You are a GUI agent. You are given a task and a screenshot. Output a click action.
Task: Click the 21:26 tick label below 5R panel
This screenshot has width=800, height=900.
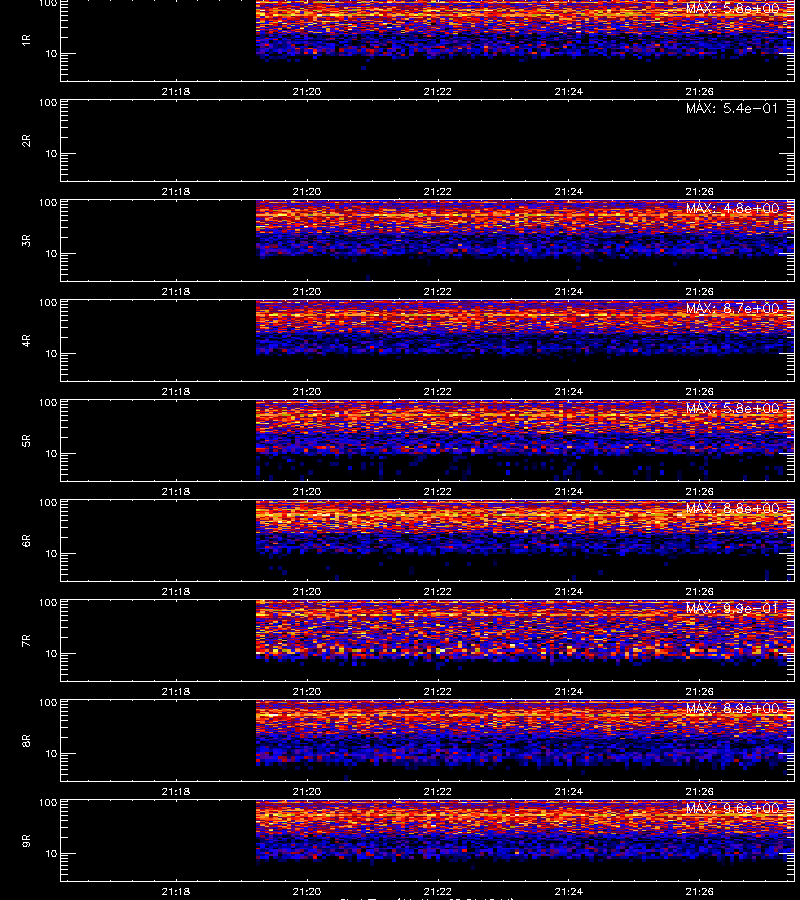tap(700, 491)
